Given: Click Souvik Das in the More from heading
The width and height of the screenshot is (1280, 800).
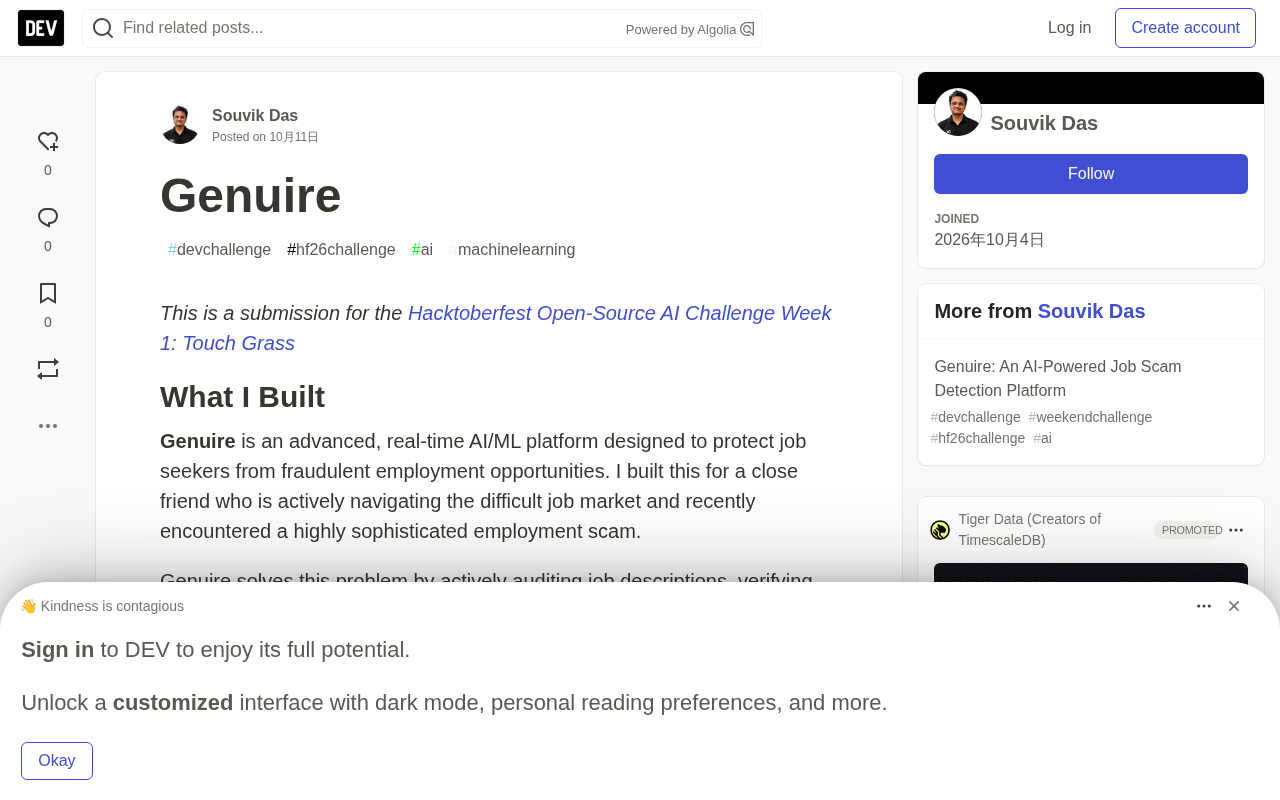Looking at the screenshot, I should point(1091,311).
